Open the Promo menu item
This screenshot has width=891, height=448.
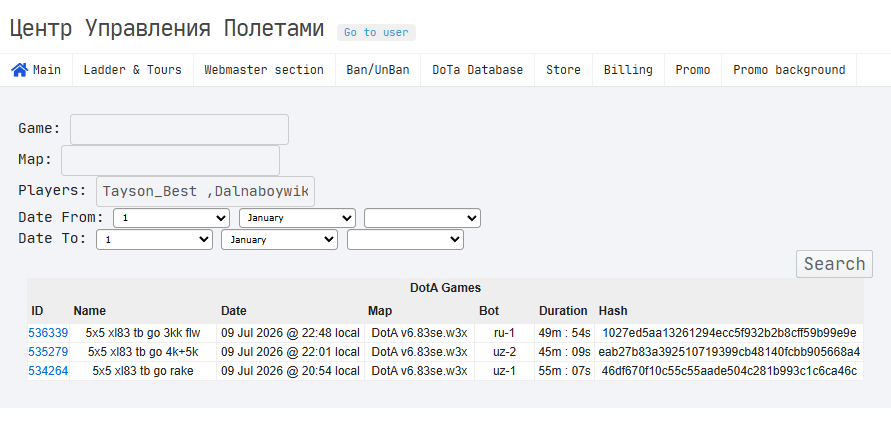coord(693,70)
